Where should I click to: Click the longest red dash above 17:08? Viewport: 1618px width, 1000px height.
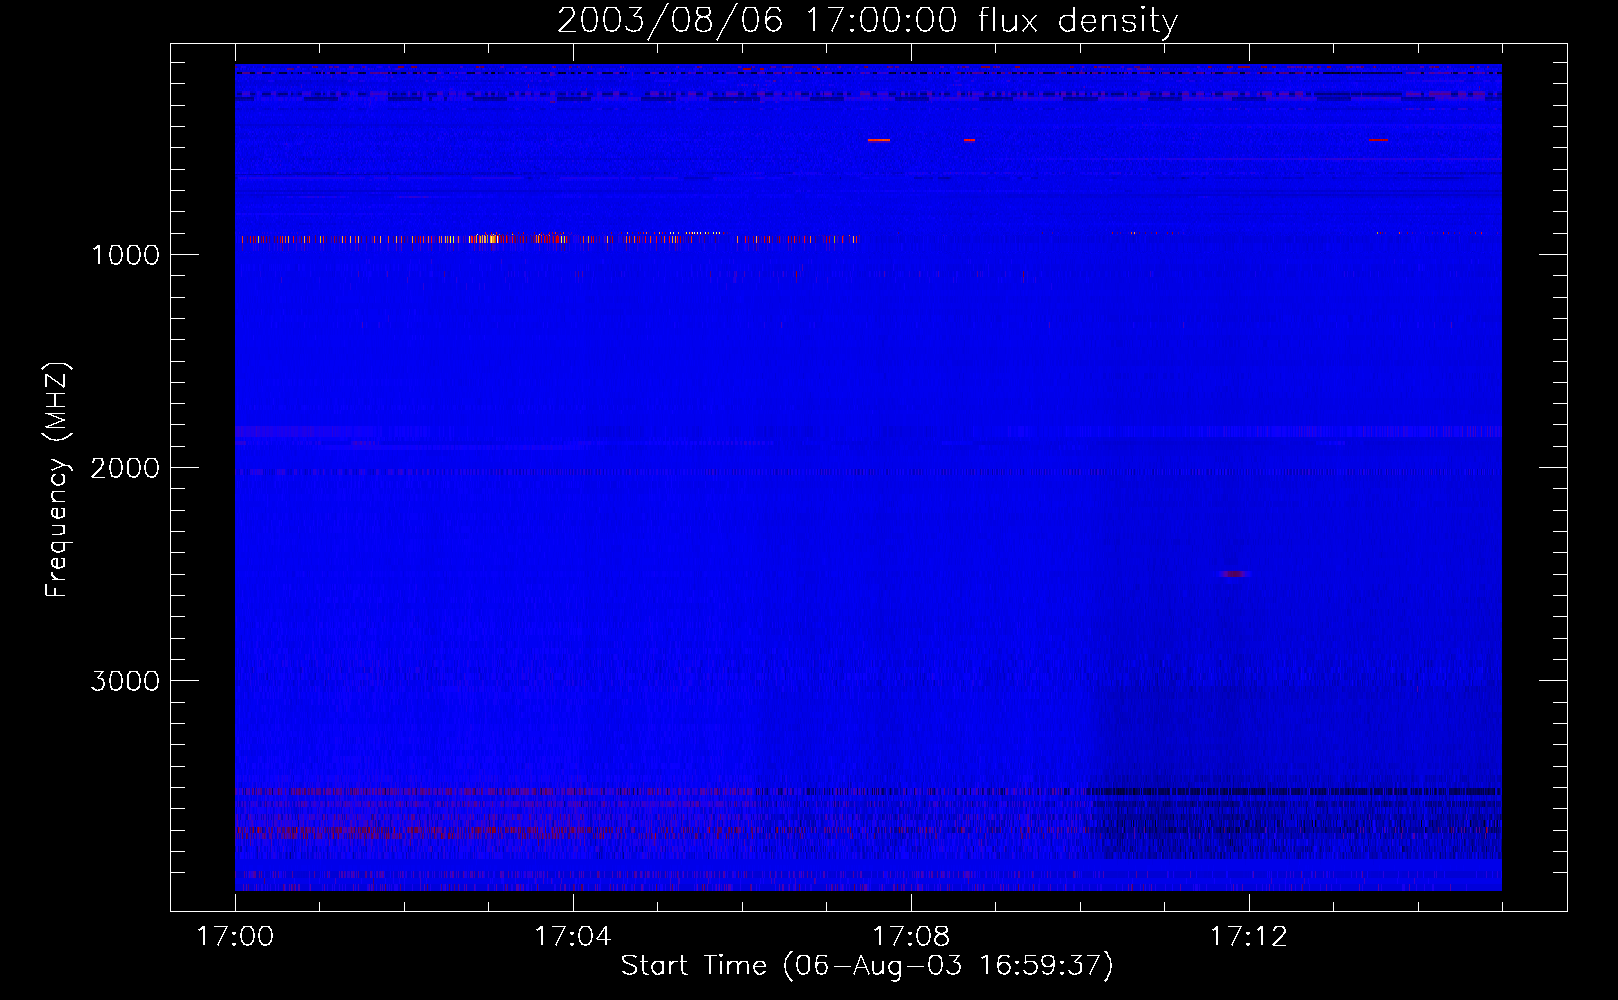pos(879,140)
